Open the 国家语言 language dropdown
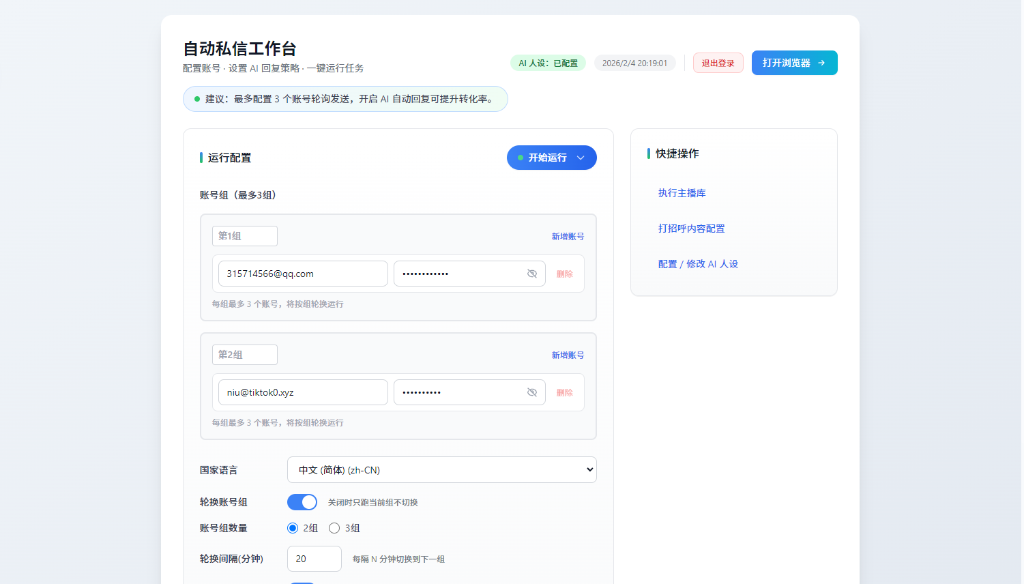 (441, 470)
